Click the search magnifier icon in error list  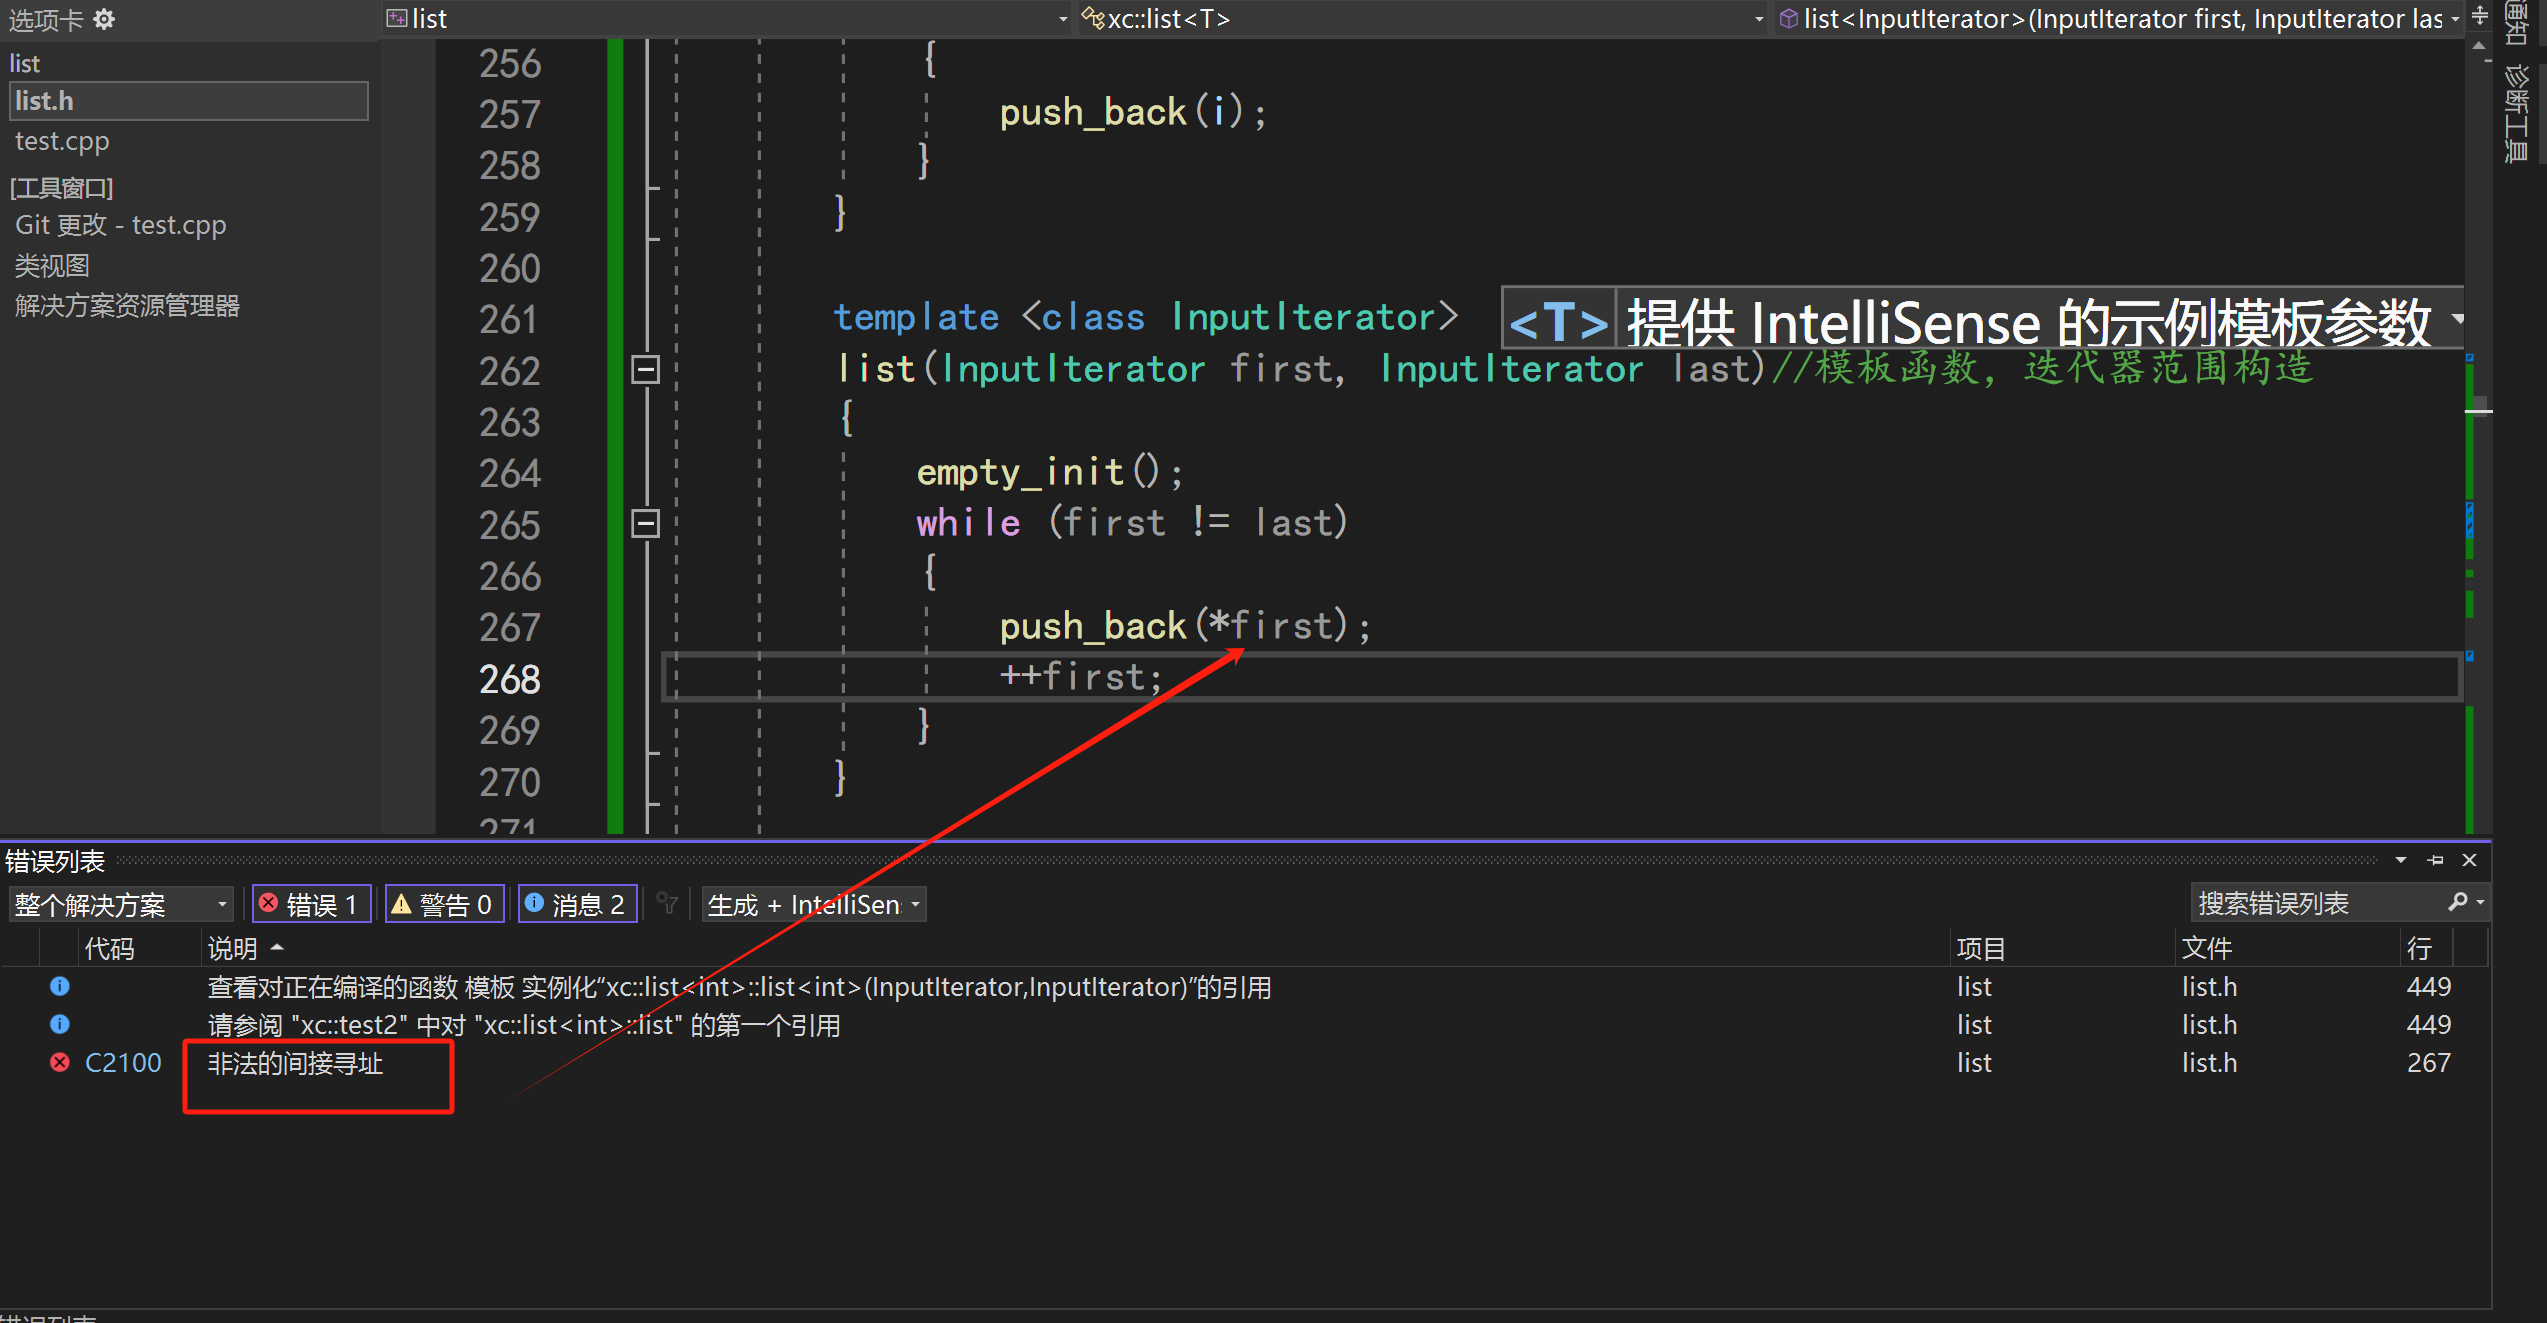click(2458, 903)
